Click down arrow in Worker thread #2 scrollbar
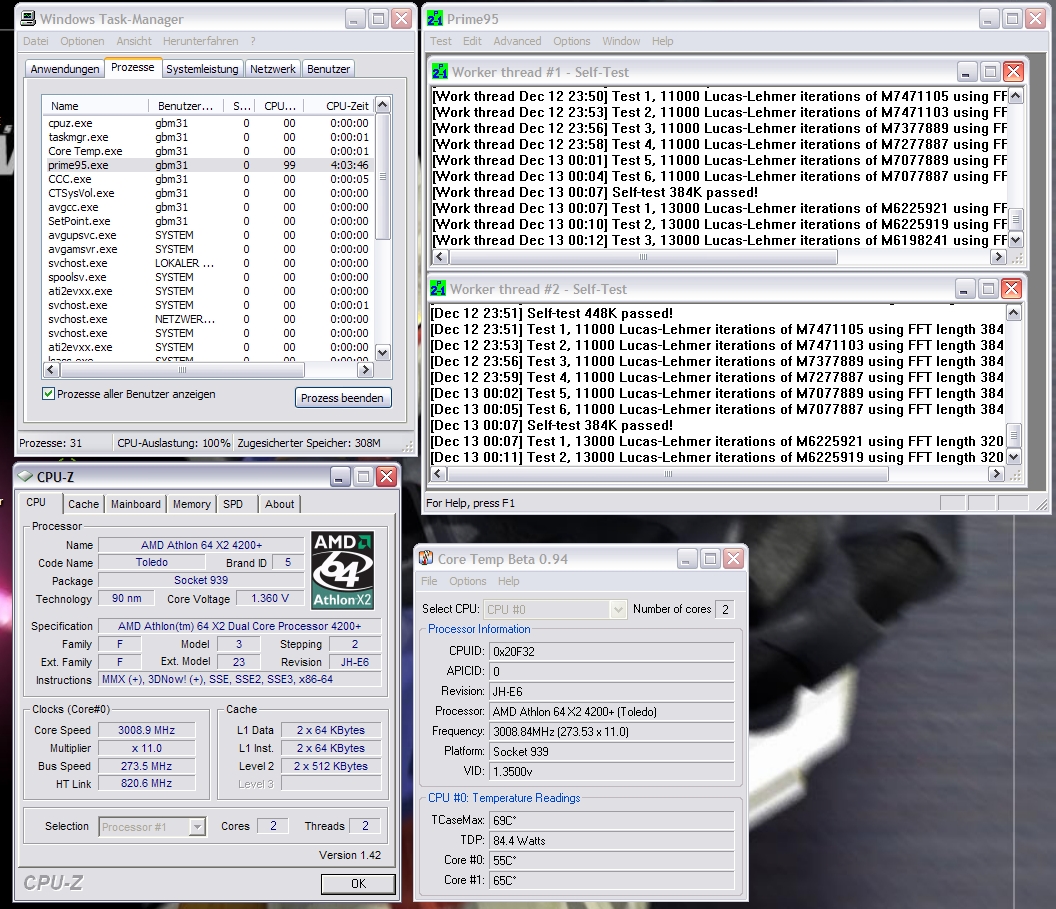The height and width of the screenshot is (909, 1056). (1014, 457)
